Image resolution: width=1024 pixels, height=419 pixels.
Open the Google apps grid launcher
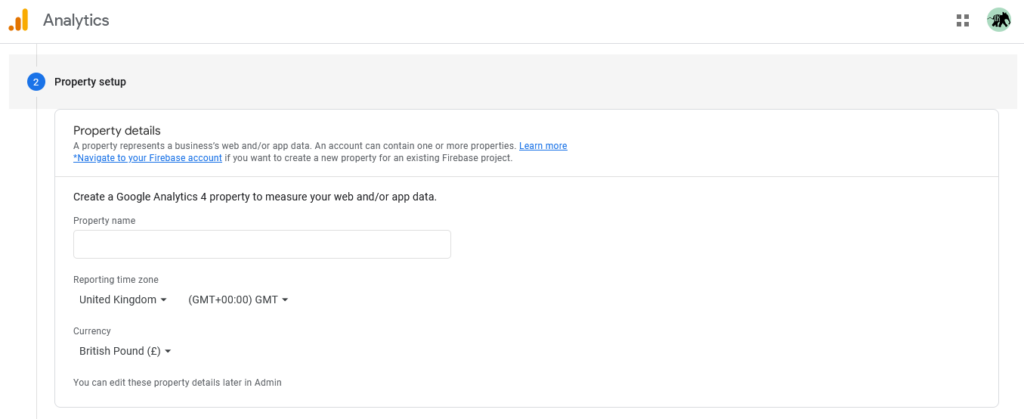pos(963,20)
